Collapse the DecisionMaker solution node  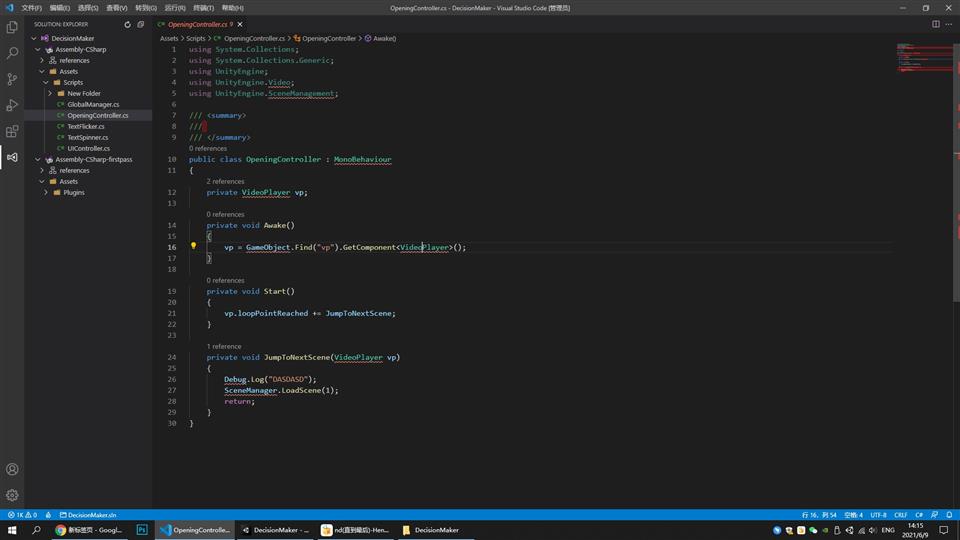click(34, 39)
